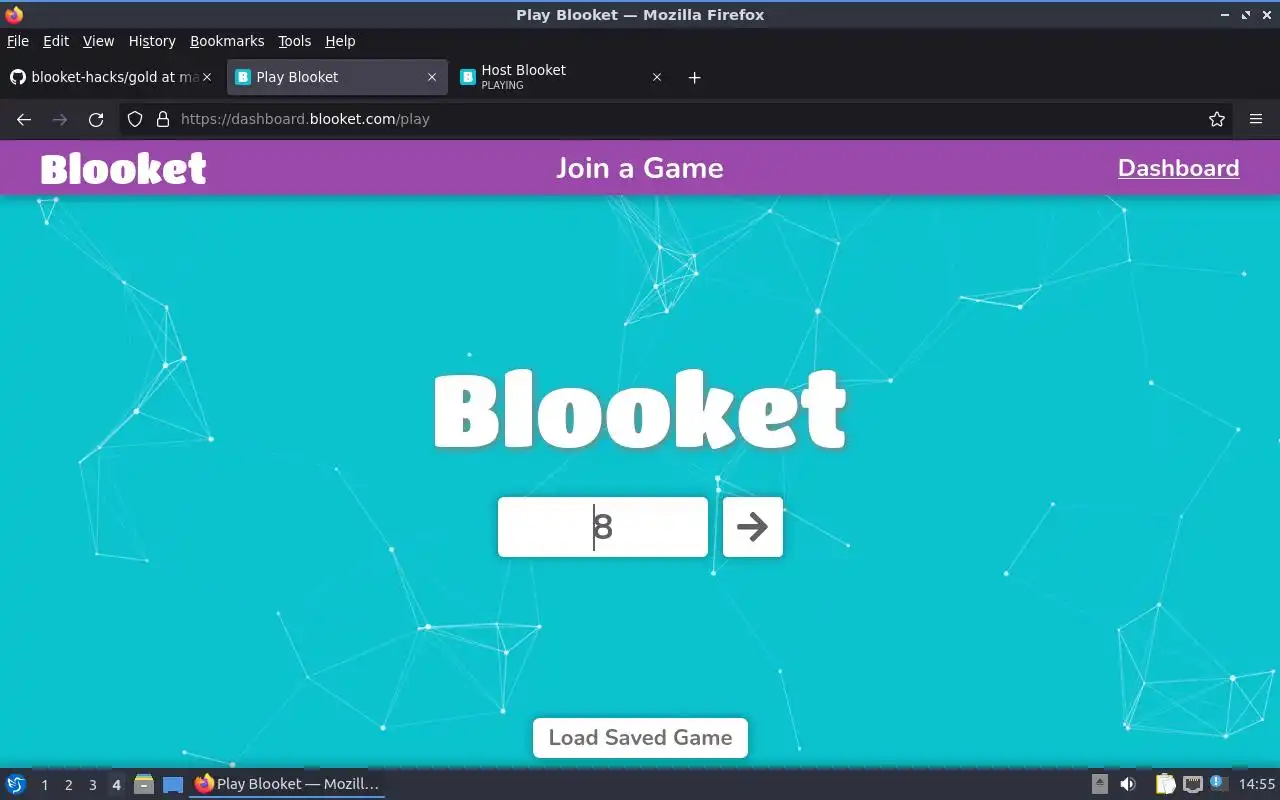Reload the current page
The height and width of the screenshot is (800, 1280).
point(96,119)
